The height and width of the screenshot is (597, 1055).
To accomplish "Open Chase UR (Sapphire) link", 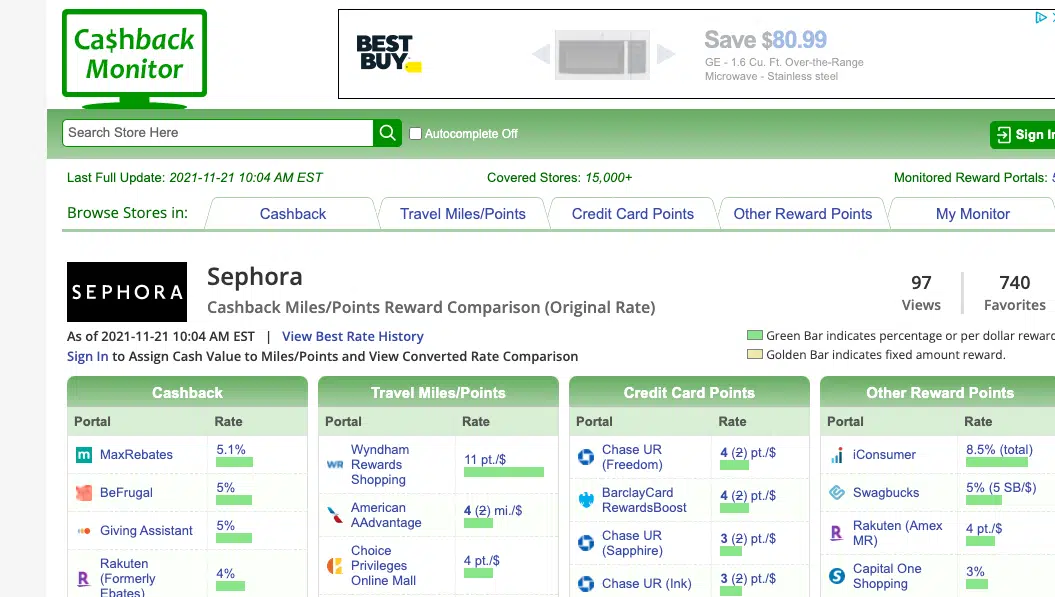I will tap(632, 543).
